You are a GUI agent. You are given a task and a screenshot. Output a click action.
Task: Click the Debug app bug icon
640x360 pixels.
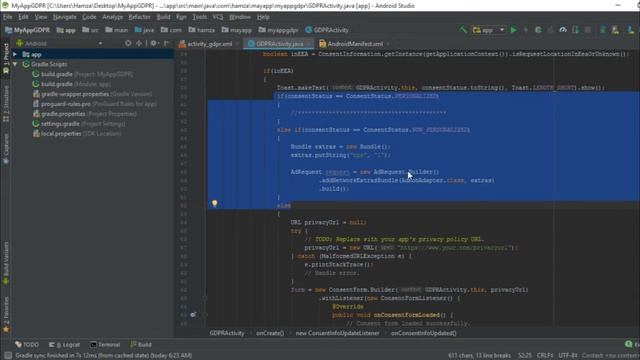(x=538, y=30)
